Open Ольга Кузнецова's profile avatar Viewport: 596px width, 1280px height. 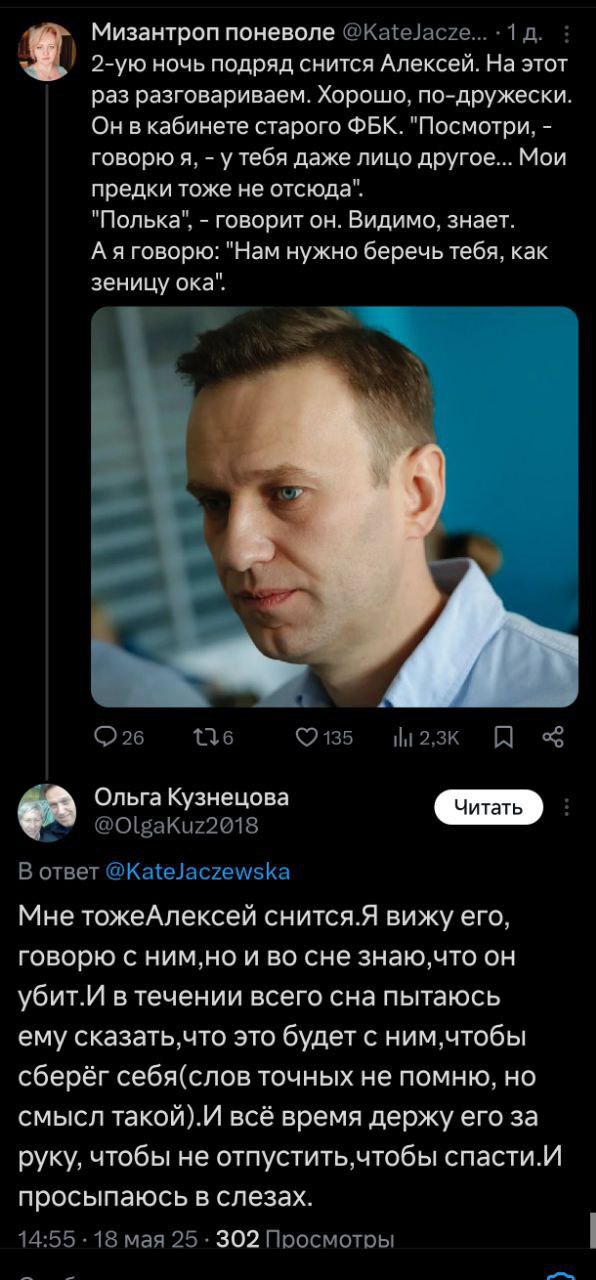pyautogui.click(x=46, y=812)
